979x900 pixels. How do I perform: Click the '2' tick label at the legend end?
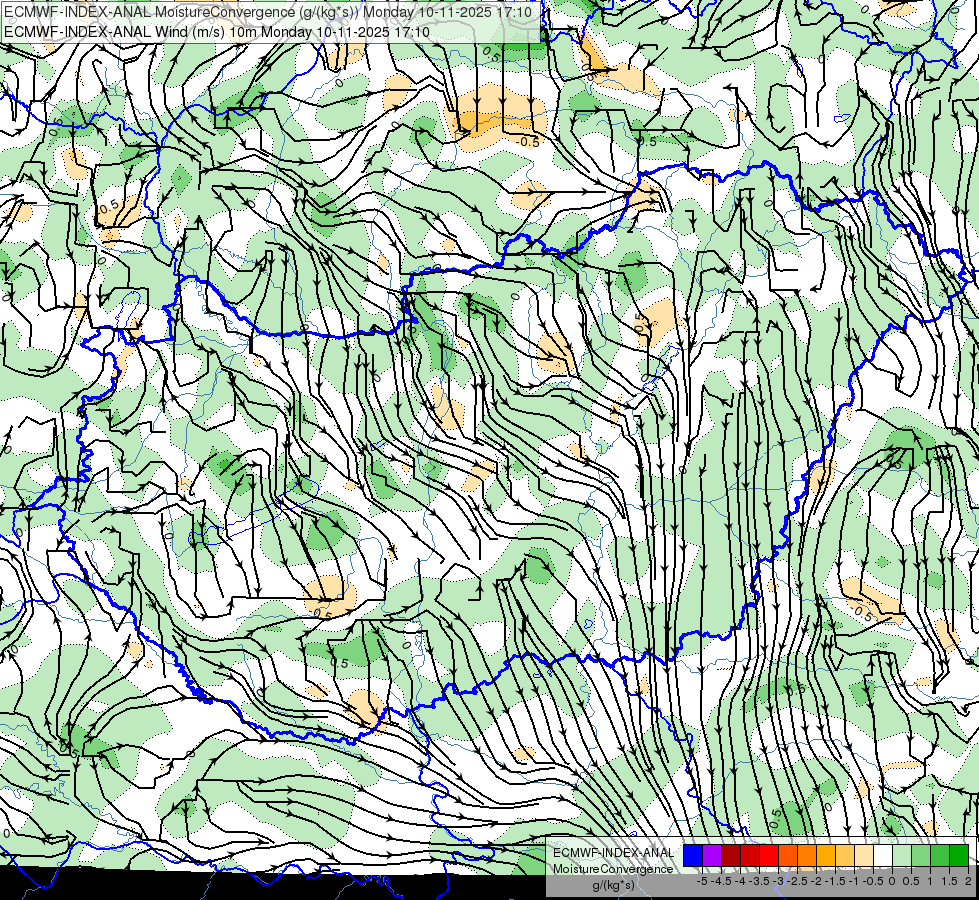click(968, 881)
